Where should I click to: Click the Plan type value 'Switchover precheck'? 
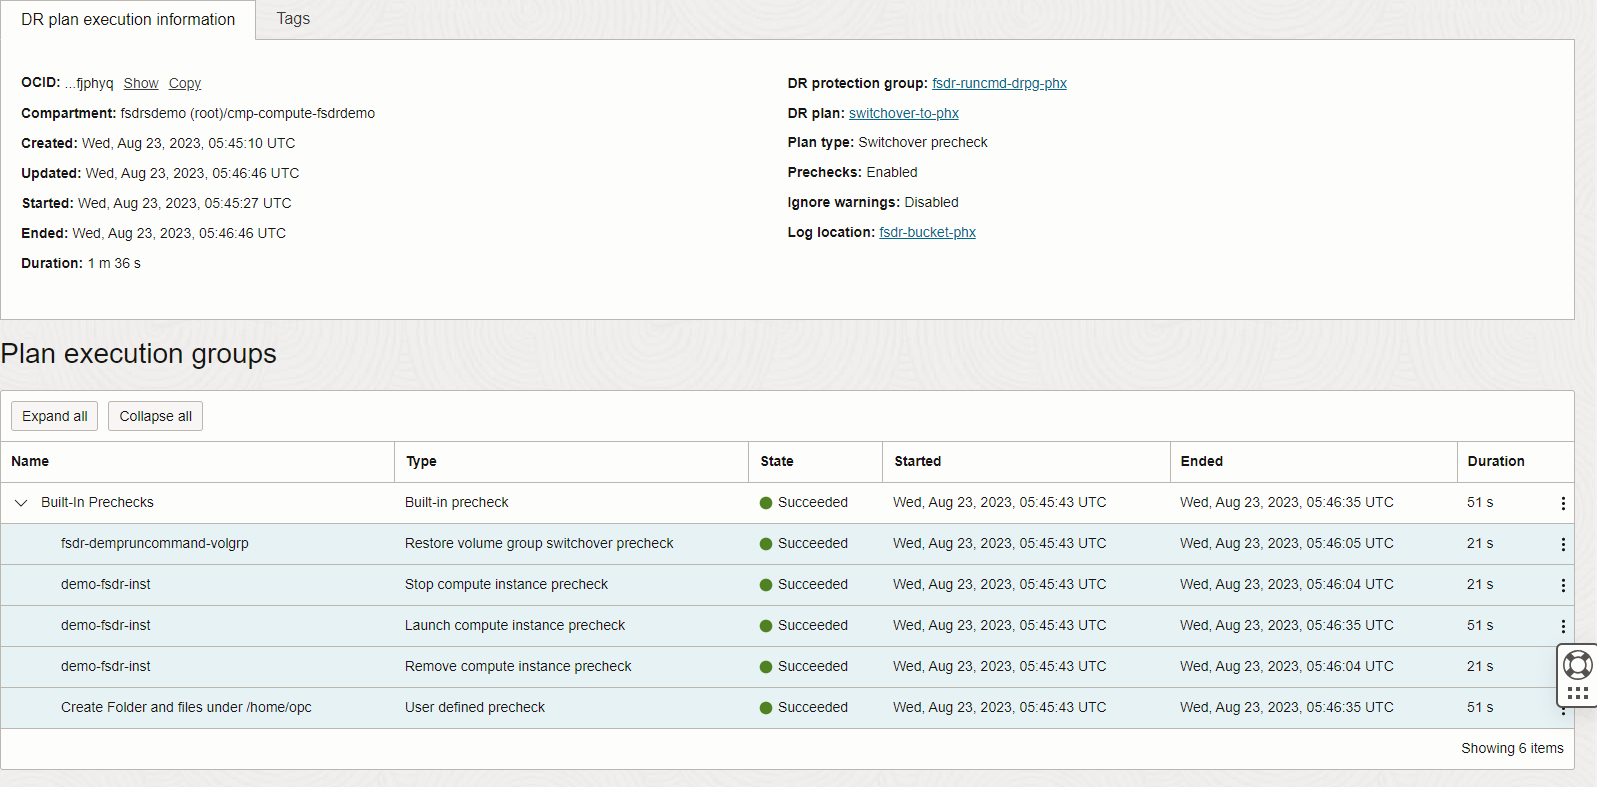(923, 142)
